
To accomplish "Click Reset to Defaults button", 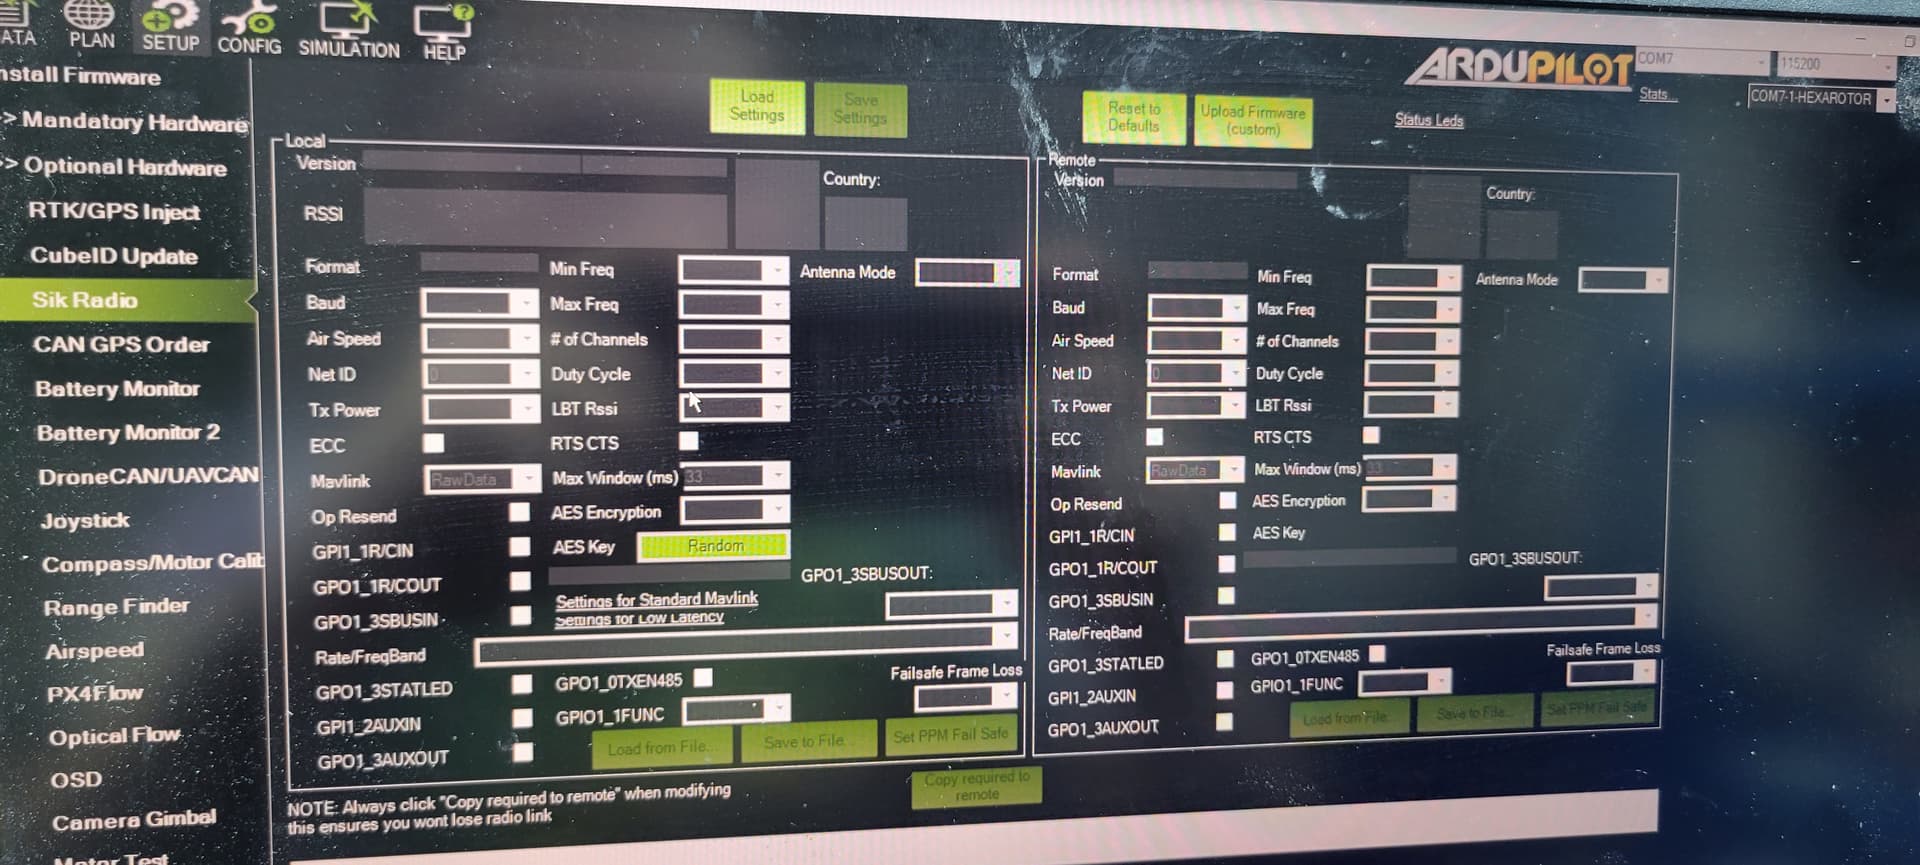I will (x=1133, y=117).
